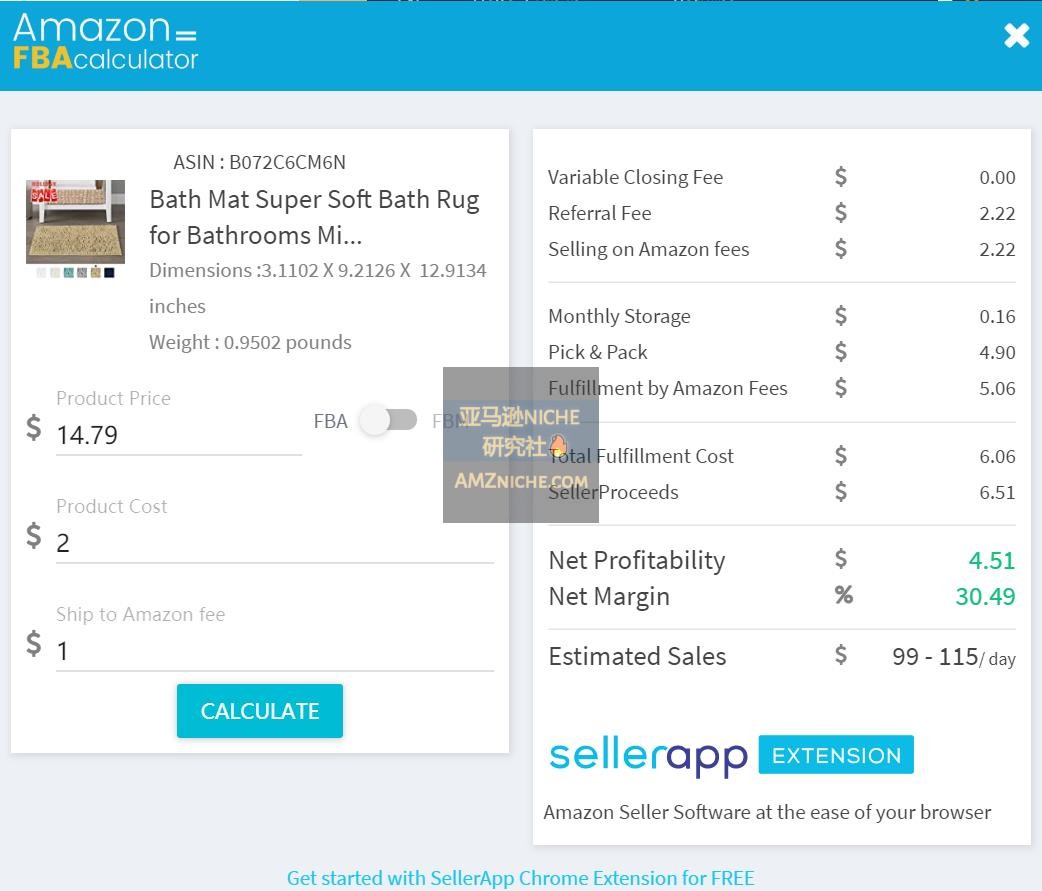The image size is (1042, 891).
Task: Click the "Product Price" field label
Action: [x=114, y=399]
